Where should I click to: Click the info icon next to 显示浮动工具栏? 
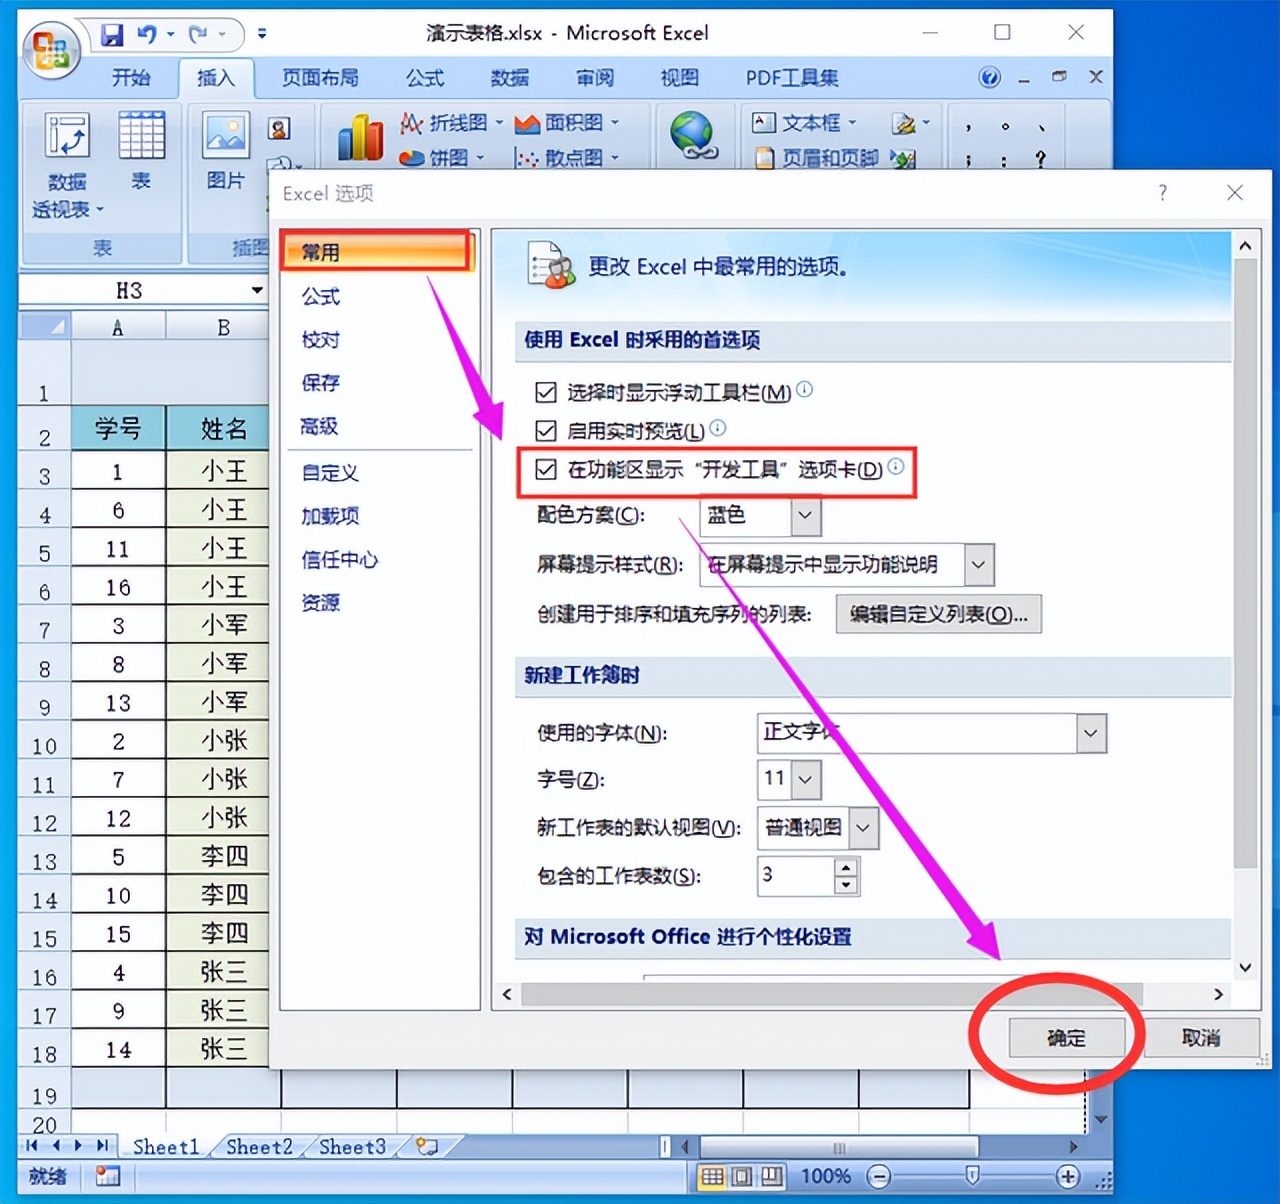click(804, 390)
